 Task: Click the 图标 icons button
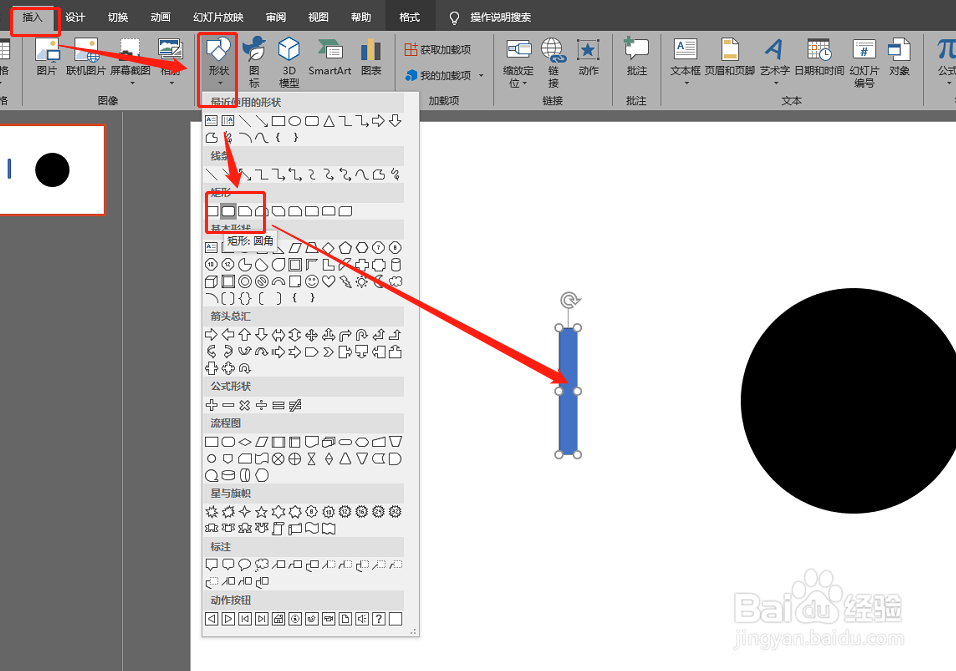[x=254, y=61]
